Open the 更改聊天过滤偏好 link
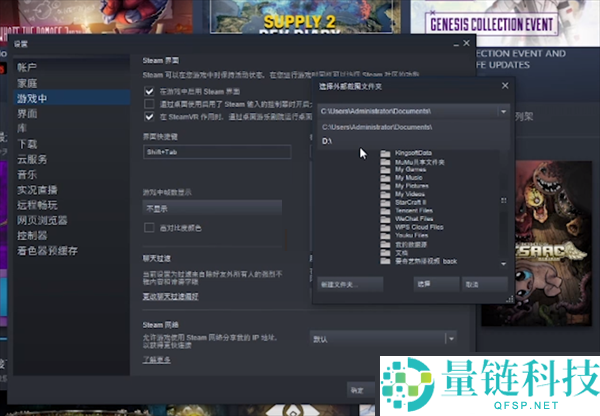Image resolution: width=600 pixels, height=416 pixels. [170, 297]
